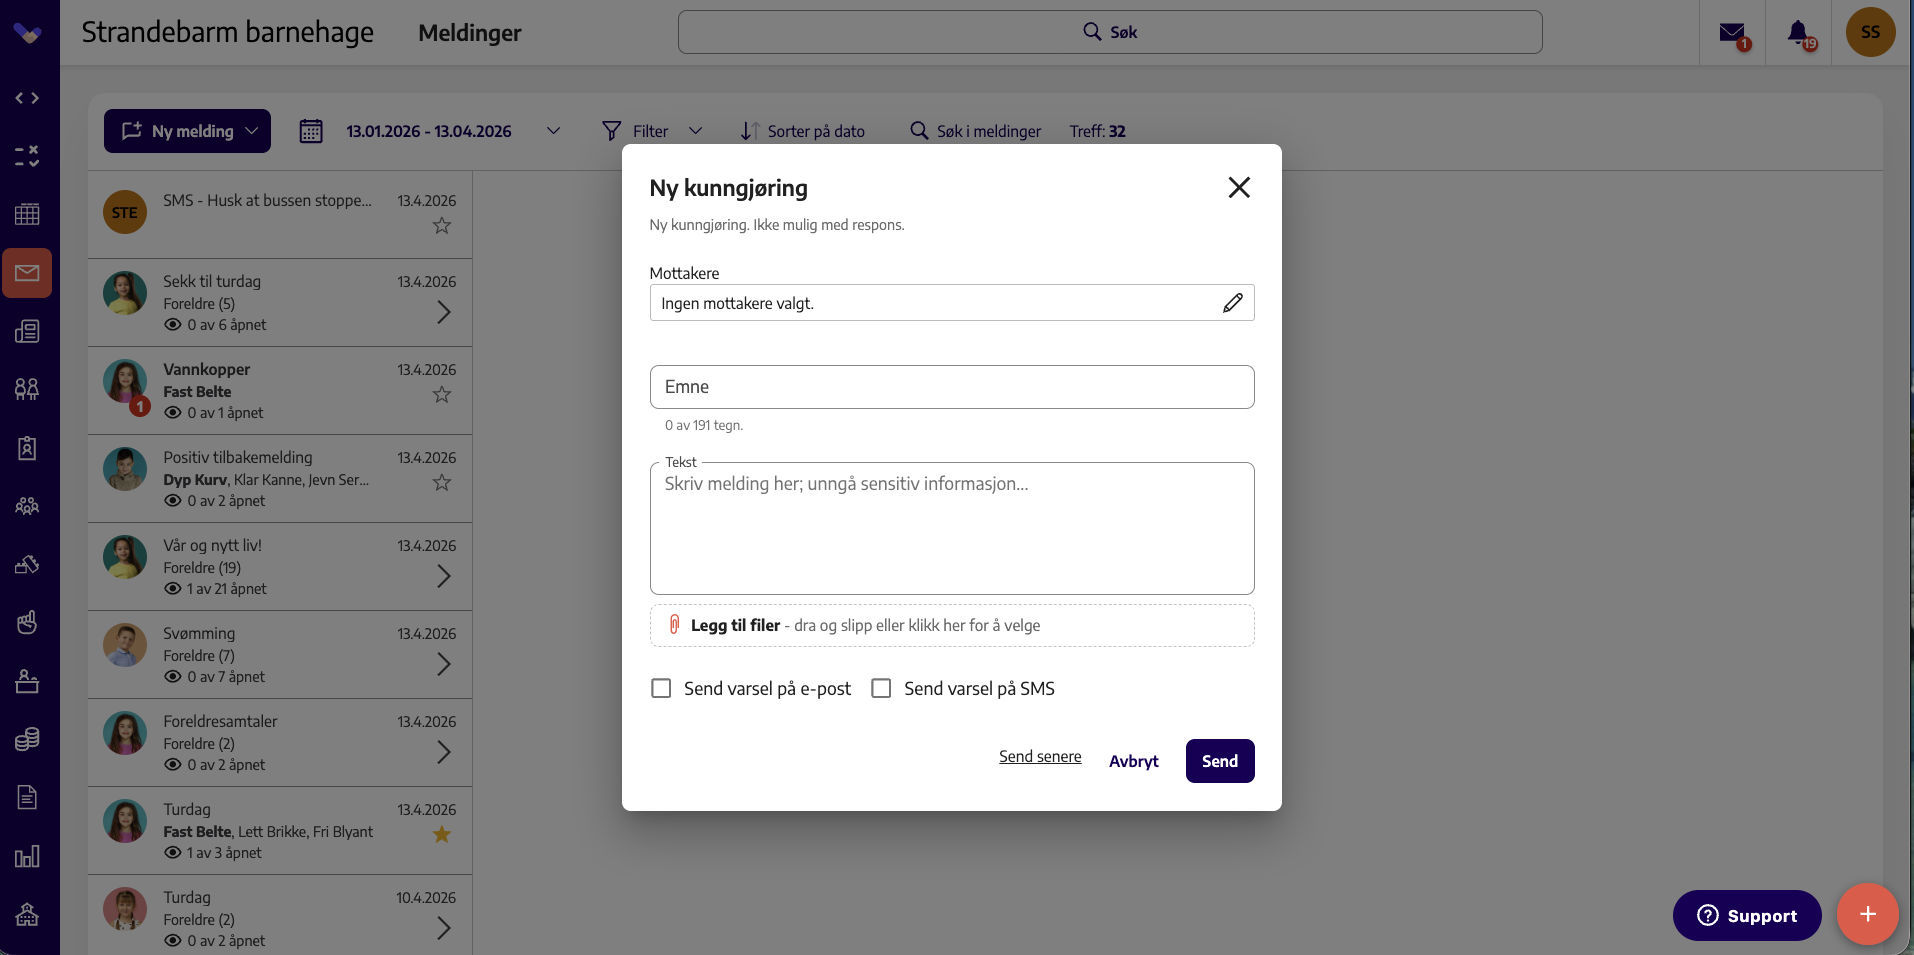Click the calendar icon next to date range
The height and width of the screenshot is (955, 1914).
[x=311, y=131]
